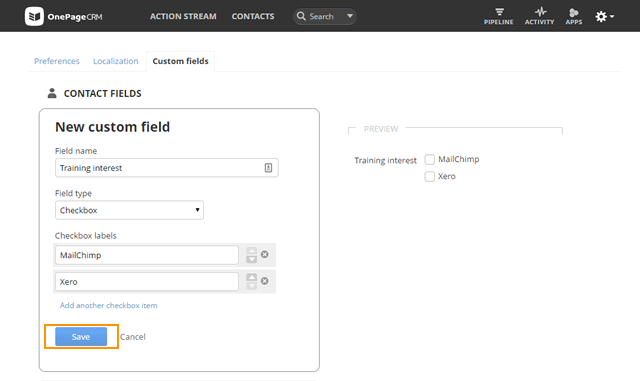Image resolution: width=640 pixels, height=381 pixels.
Task: Switch to the Preferences tab
Action: click(x=57, y=61)
